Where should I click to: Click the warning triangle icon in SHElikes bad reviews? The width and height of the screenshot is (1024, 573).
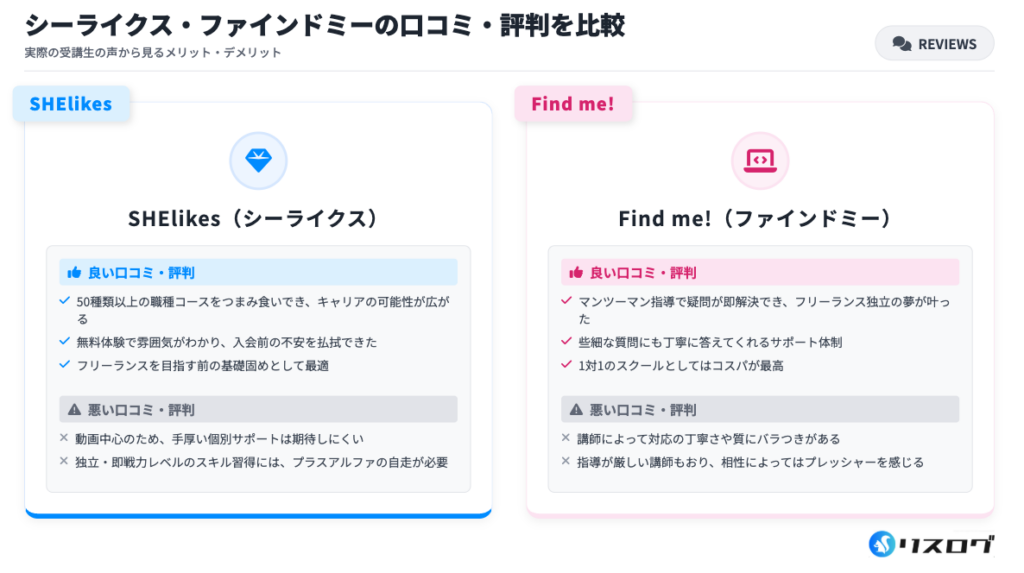click(74, 409)
